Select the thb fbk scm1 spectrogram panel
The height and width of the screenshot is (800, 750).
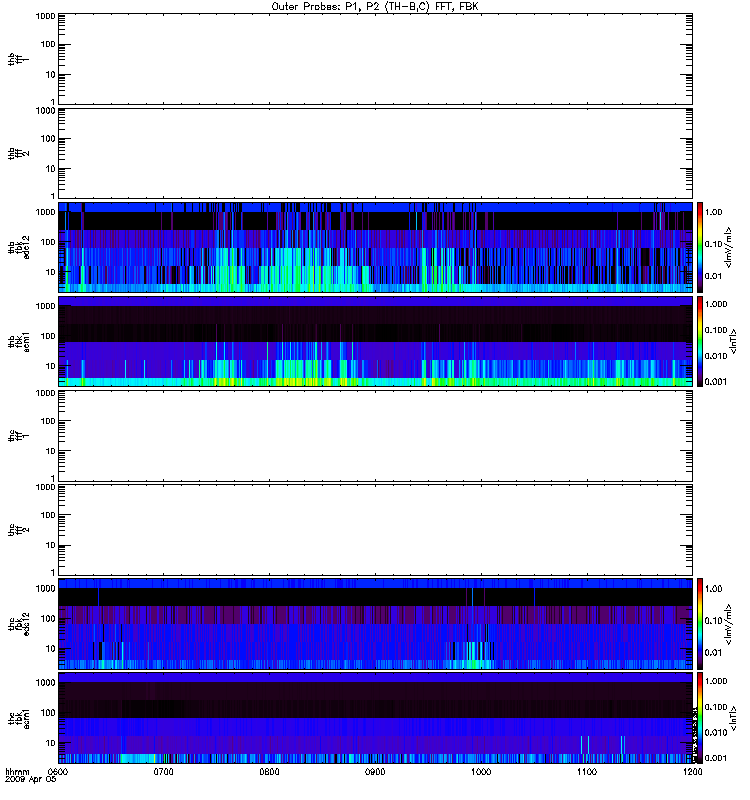[375, 341]
